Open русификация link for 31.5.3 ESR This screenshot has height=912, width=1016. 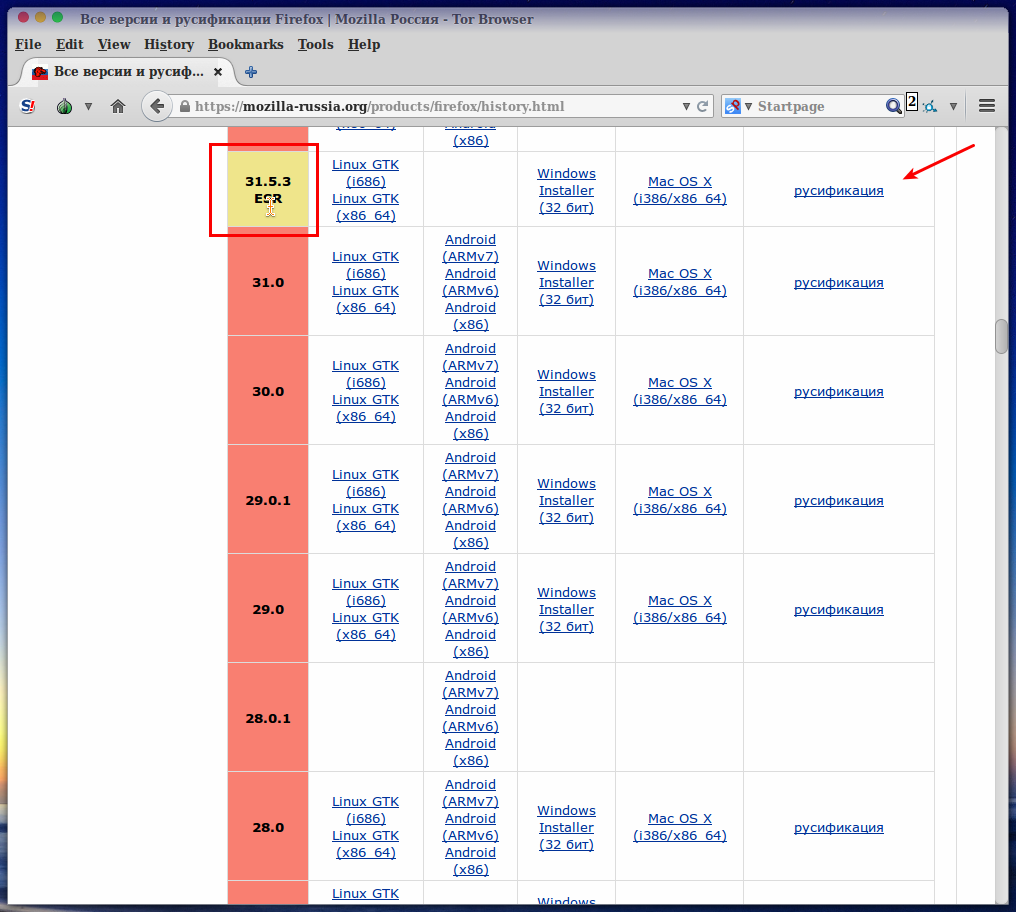(838, 191)
